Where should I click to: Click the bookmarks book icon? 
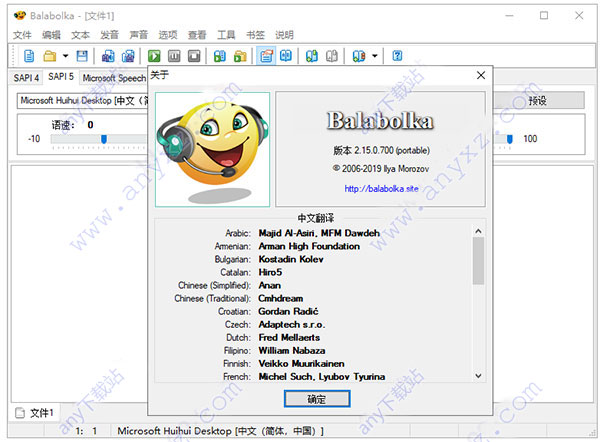click(x=359, y=56)
